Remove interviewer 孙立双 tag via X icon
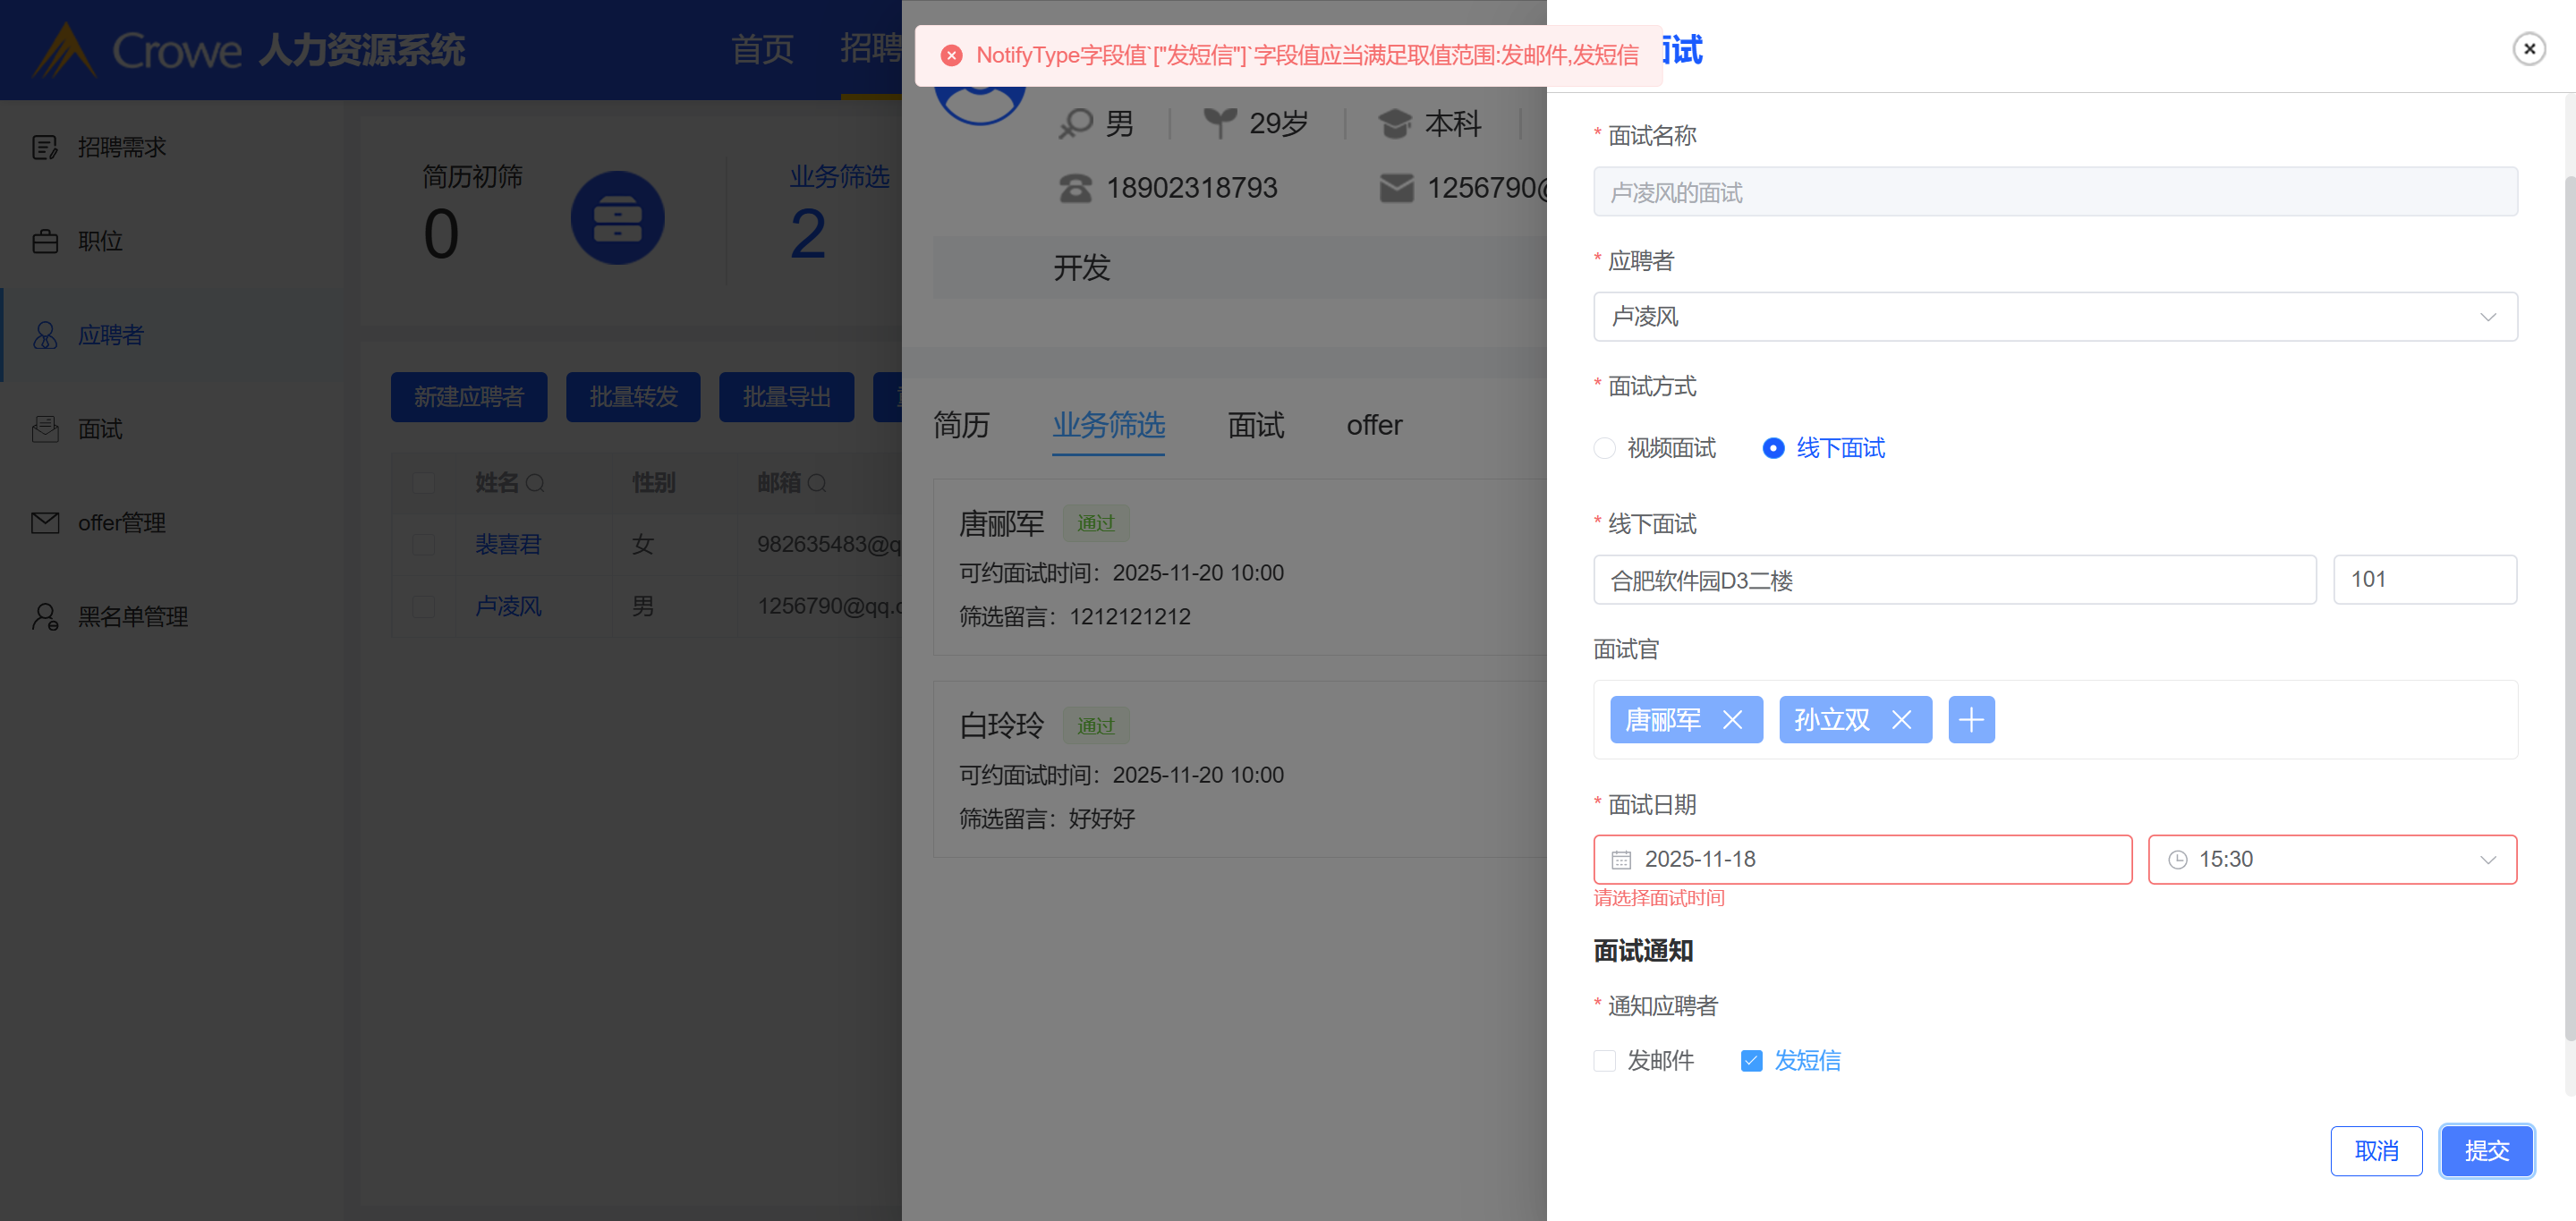The width and height of the screenshot is (2576, 1221). (1901, 720)
